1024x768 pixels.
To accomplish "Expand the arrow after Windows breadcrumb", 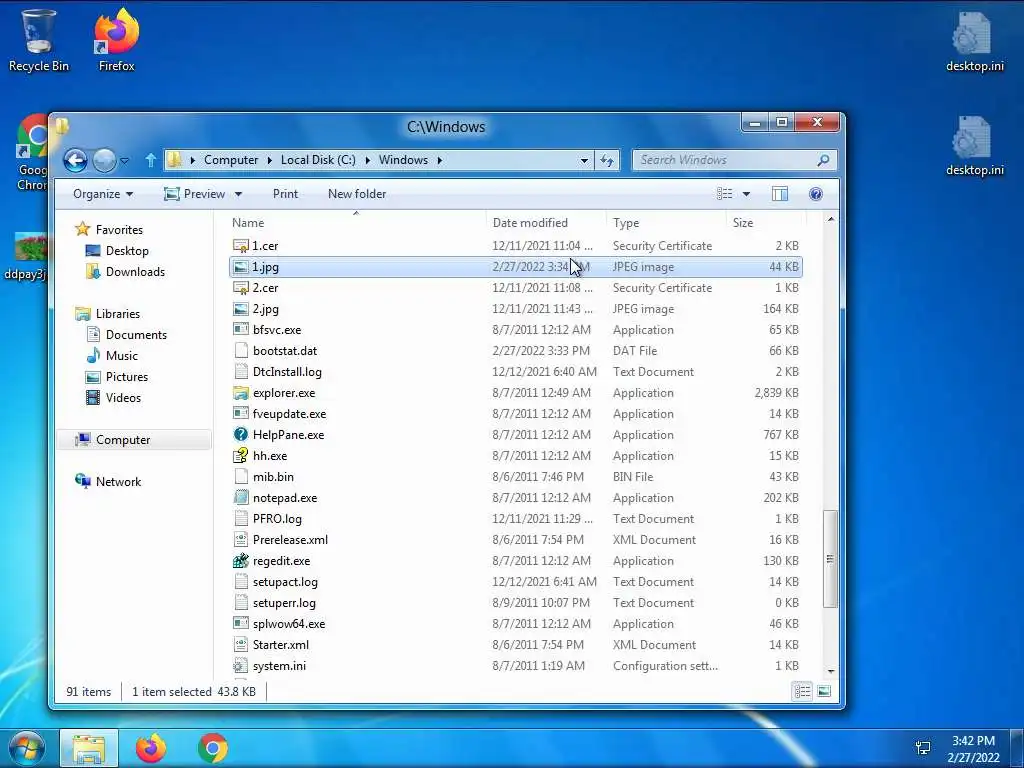I will 440,160.
